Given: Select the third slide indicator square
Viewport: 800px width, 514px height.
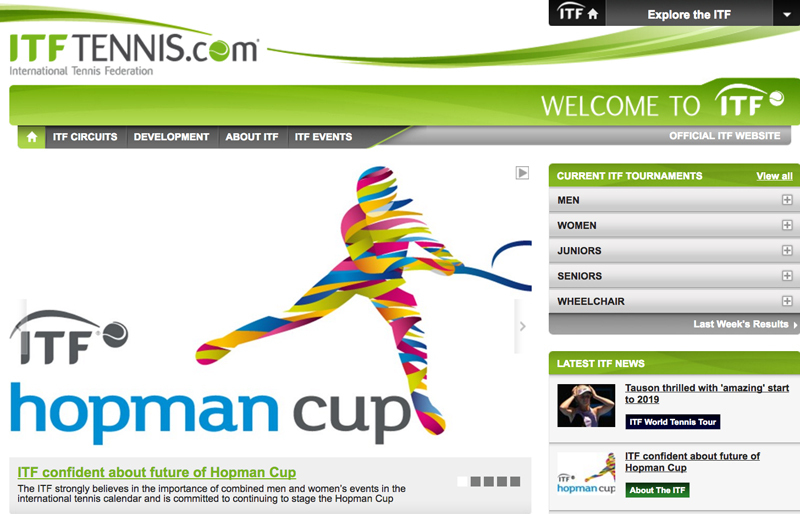Looking at the screenshot, I should (489, 481).
